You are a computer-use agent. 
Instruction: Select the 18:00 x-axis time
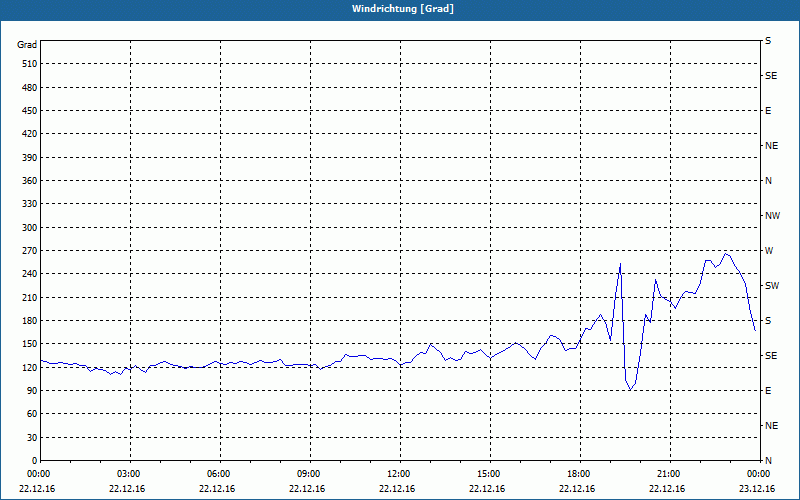(x=579, y=474)
